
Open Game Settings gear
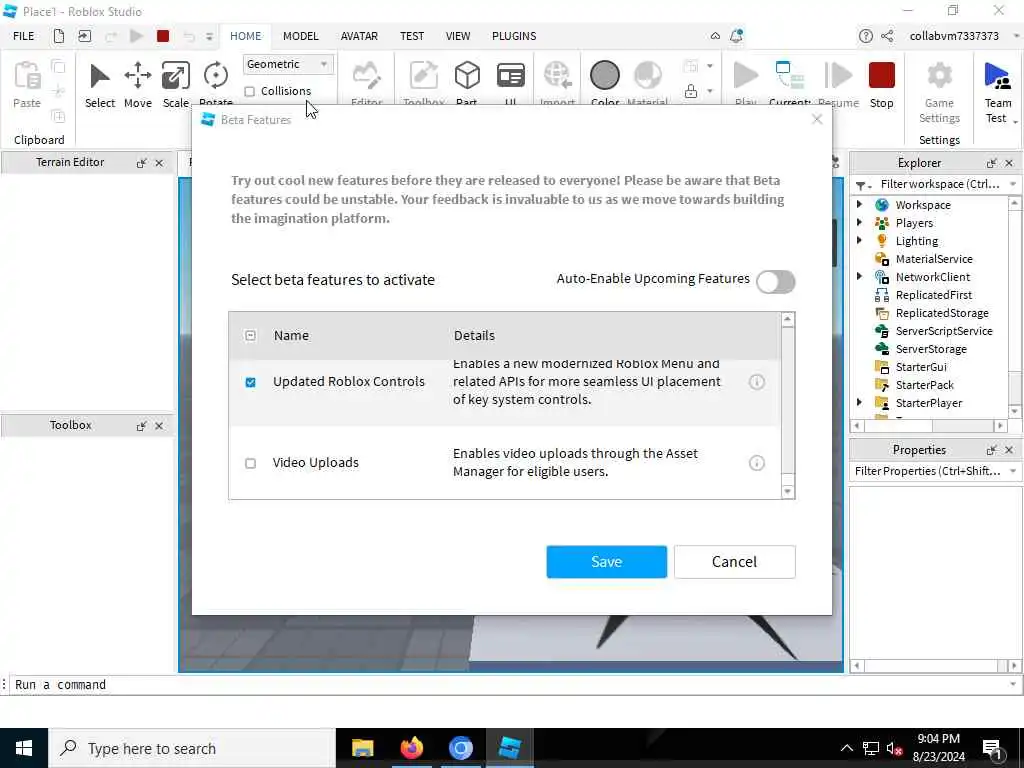click(x=939, y=76)
